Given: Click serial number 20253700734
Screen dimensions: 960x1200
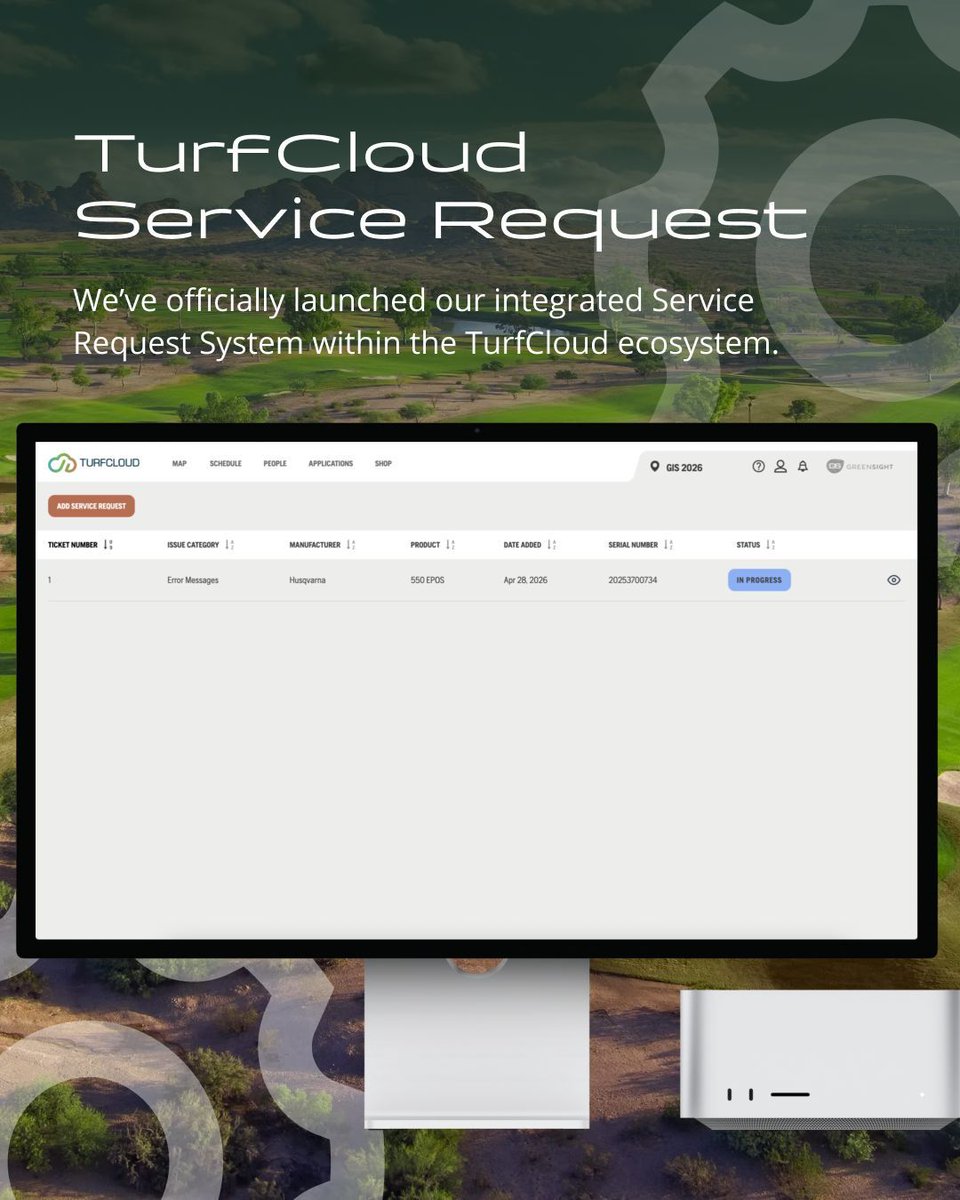Looking at the screenshot, I should pos(633,580).
